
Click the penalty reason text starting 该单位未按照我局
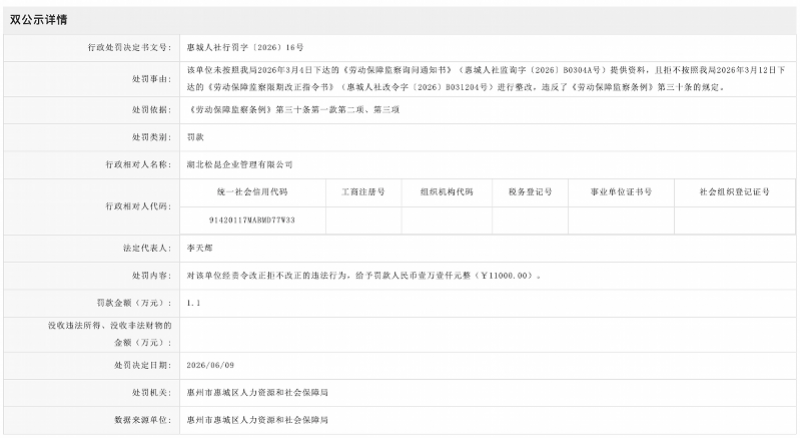coord(486,79)
